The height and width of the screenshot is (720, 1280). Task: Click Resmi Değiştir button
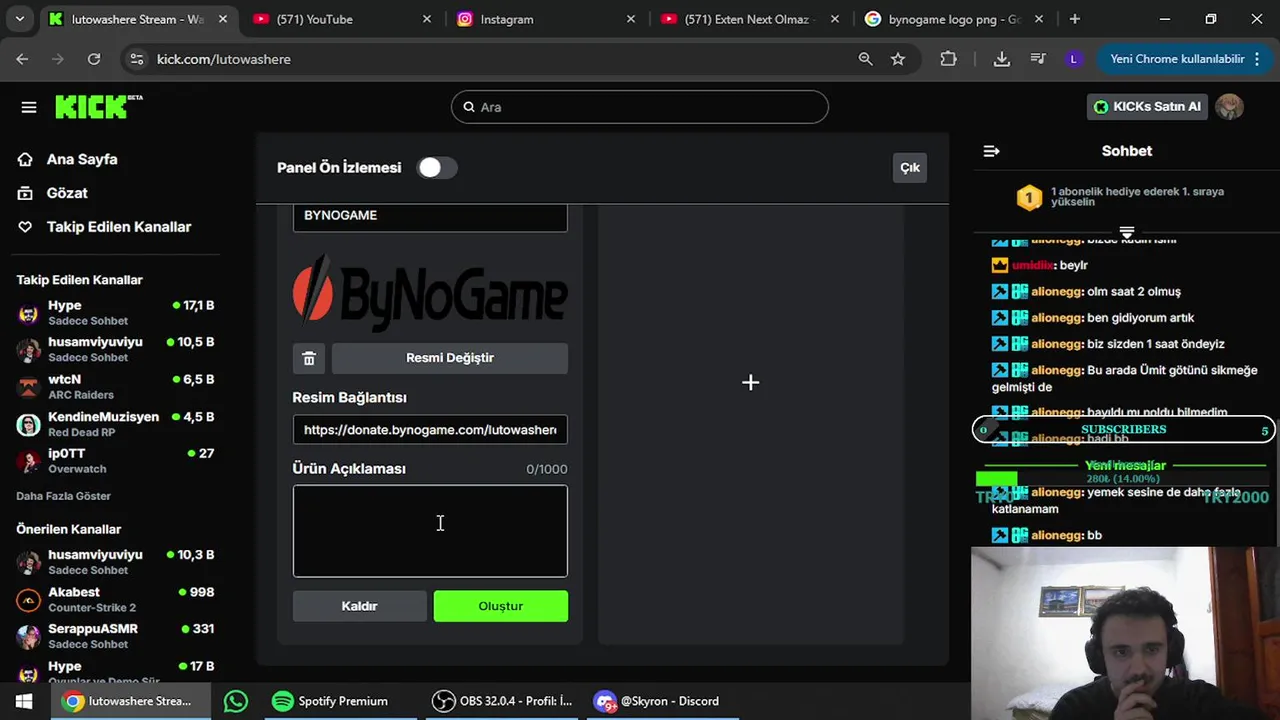[450, 358]
